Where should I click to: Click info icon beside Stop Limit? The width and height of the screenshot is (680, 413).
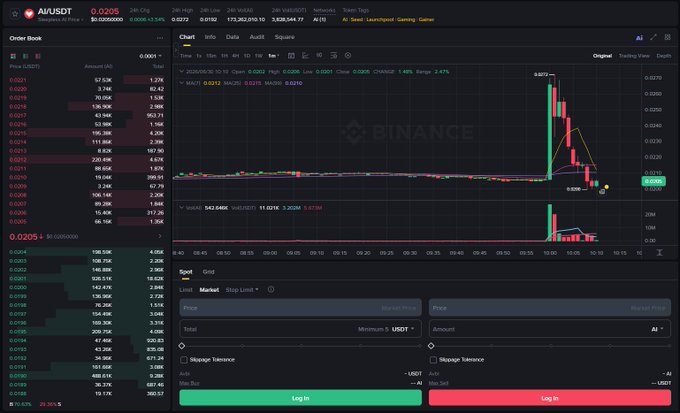(271, 289)
